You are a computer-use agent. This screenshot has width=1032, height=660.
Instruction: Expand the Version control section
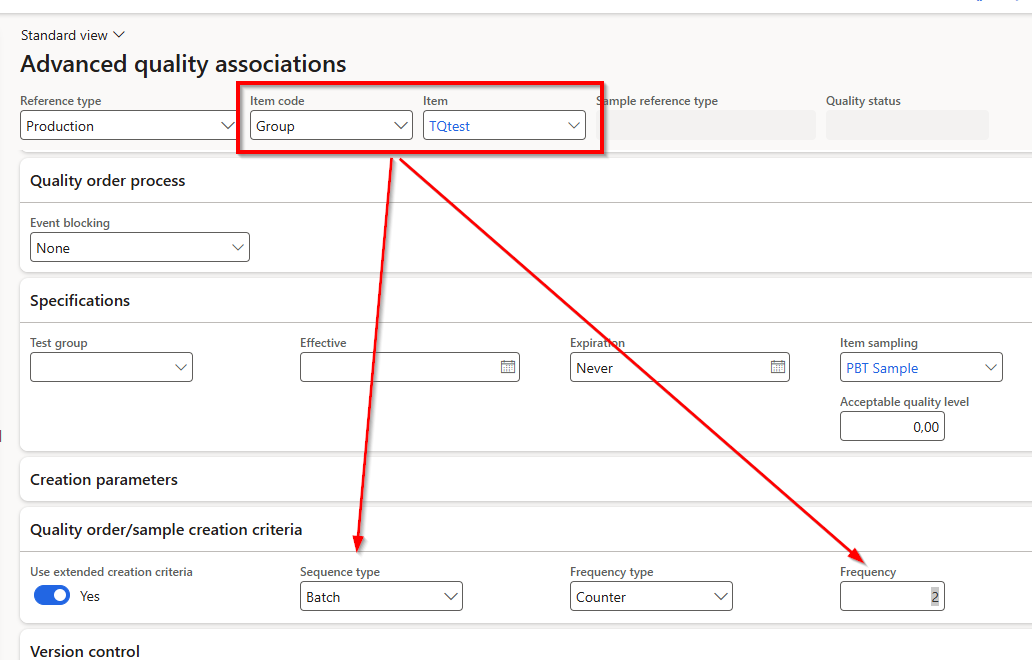pos(85,651)
